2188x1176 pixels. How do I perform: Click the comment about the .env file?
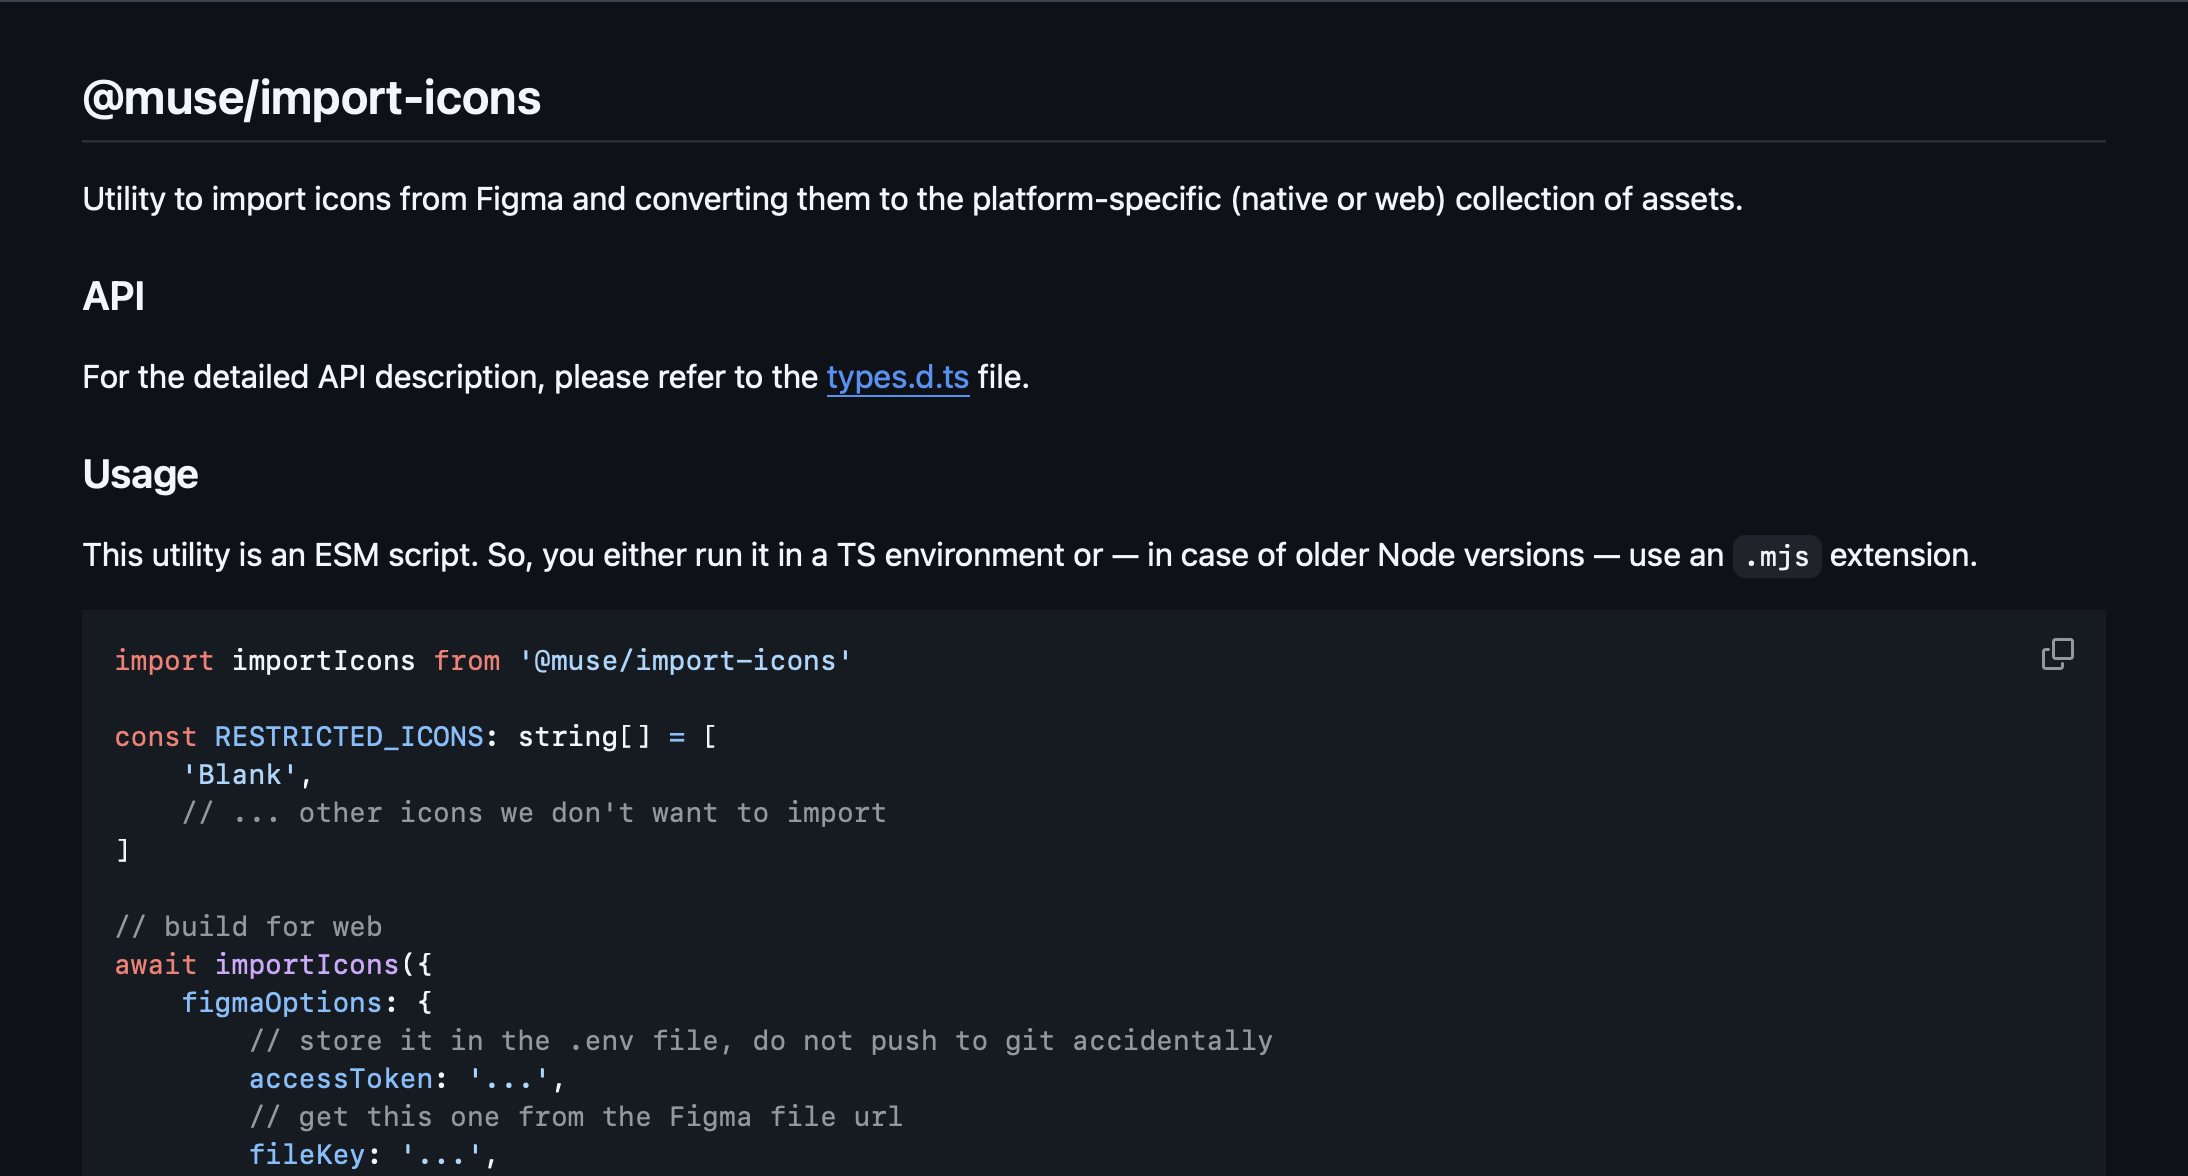pos(760,1041)
